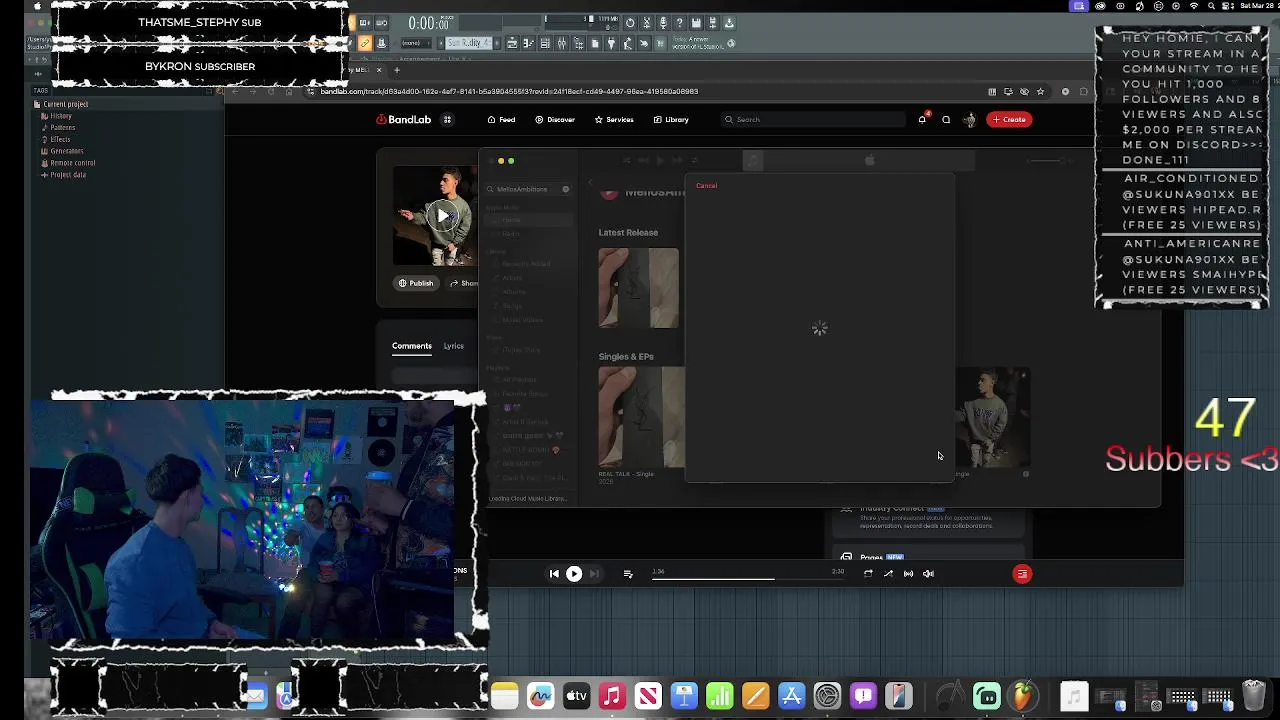Open the Library tab in BandLab
This screenshot has height=720, width=1280.
670,120
